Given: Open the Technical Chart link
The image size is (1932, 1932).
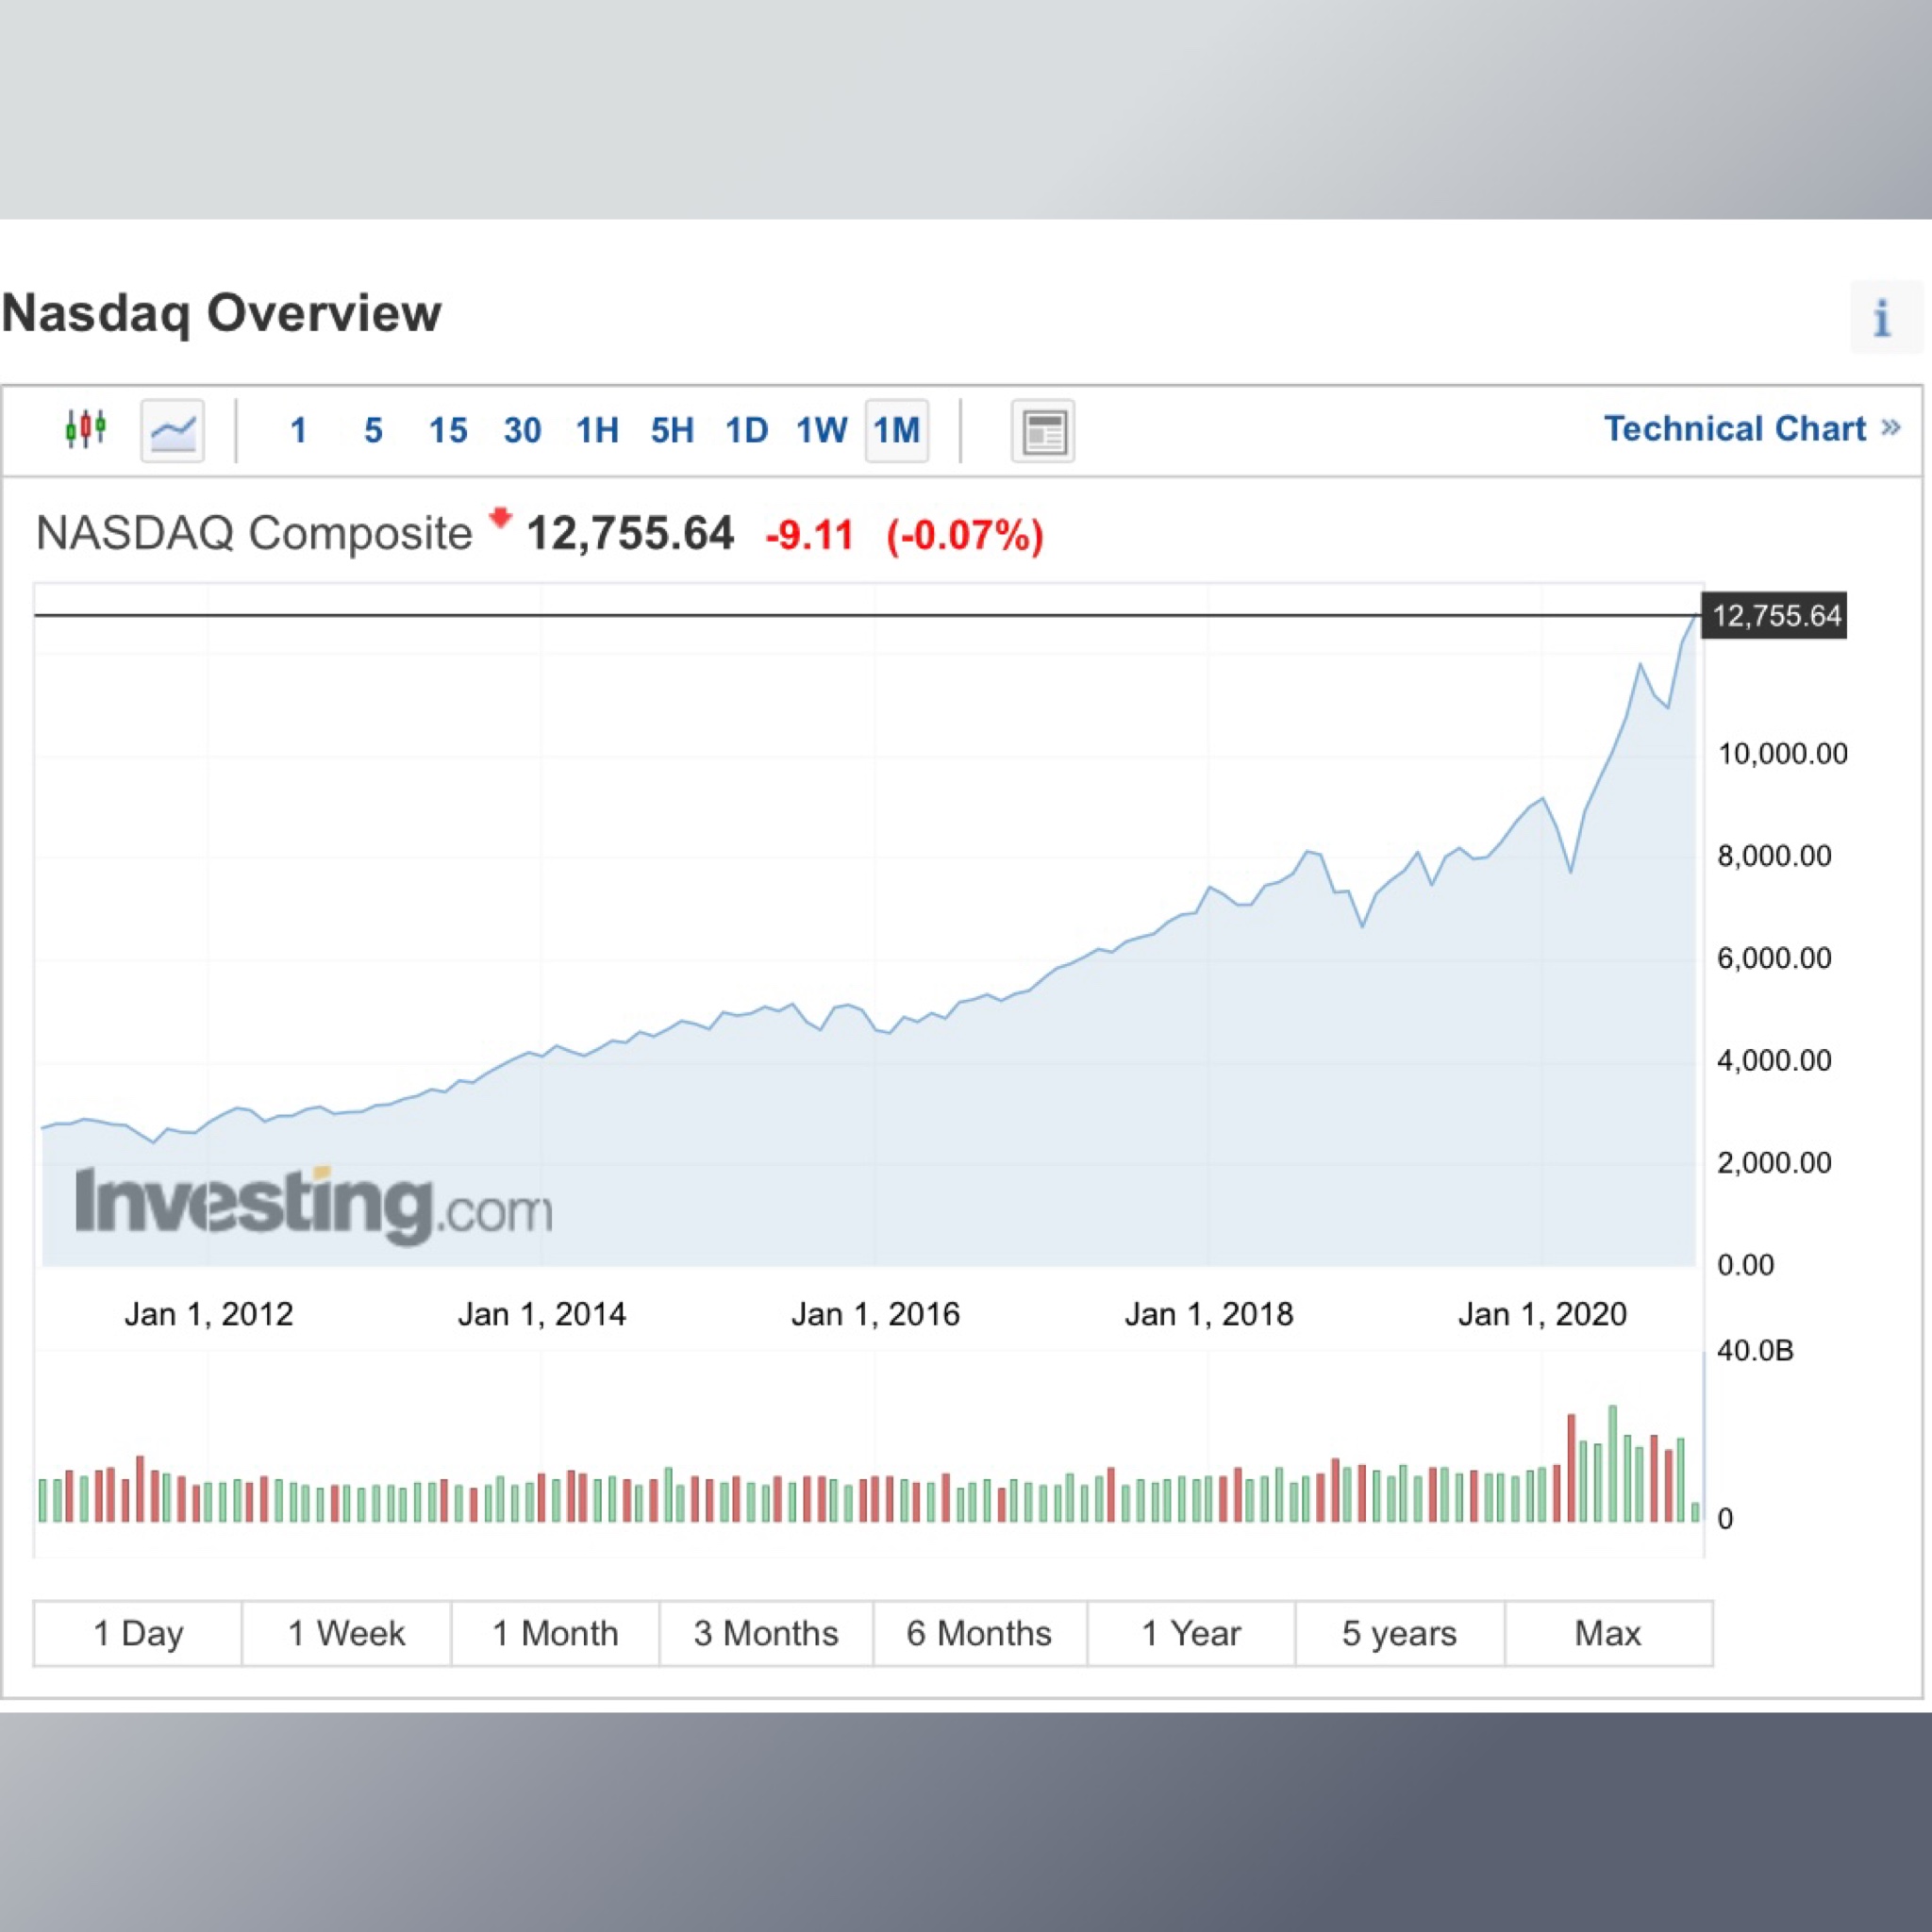Looking at the screenshot, I should [x=1752, y=429].
